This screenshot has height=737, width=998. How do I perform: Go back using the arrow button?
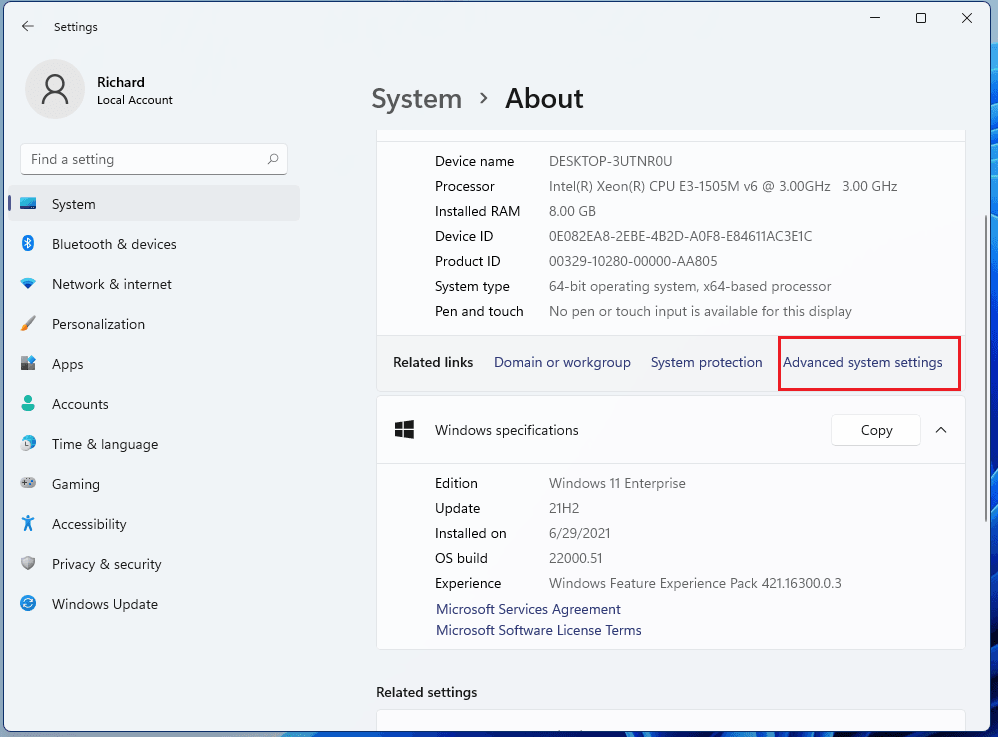pyautogui.click(x=27, y=27)
